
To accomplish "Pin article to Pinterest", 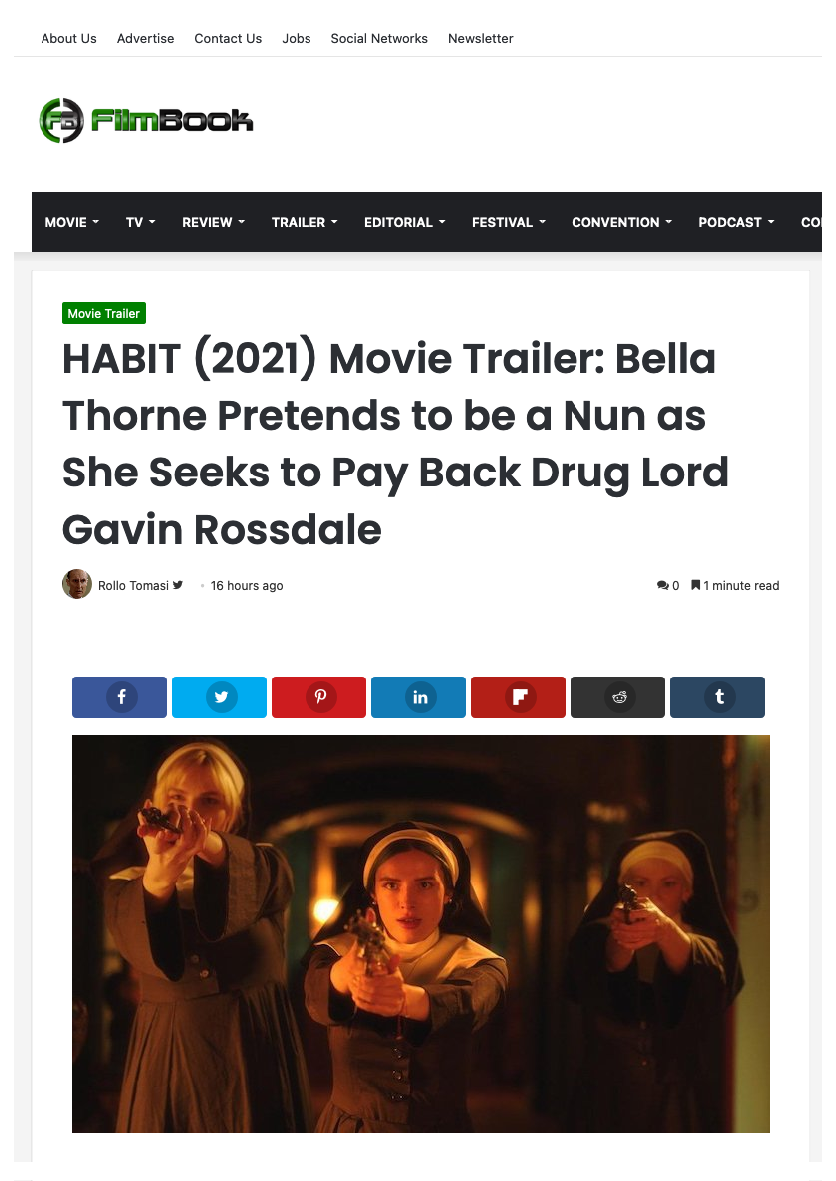I will pyautogui.click(x=319, y=697).
